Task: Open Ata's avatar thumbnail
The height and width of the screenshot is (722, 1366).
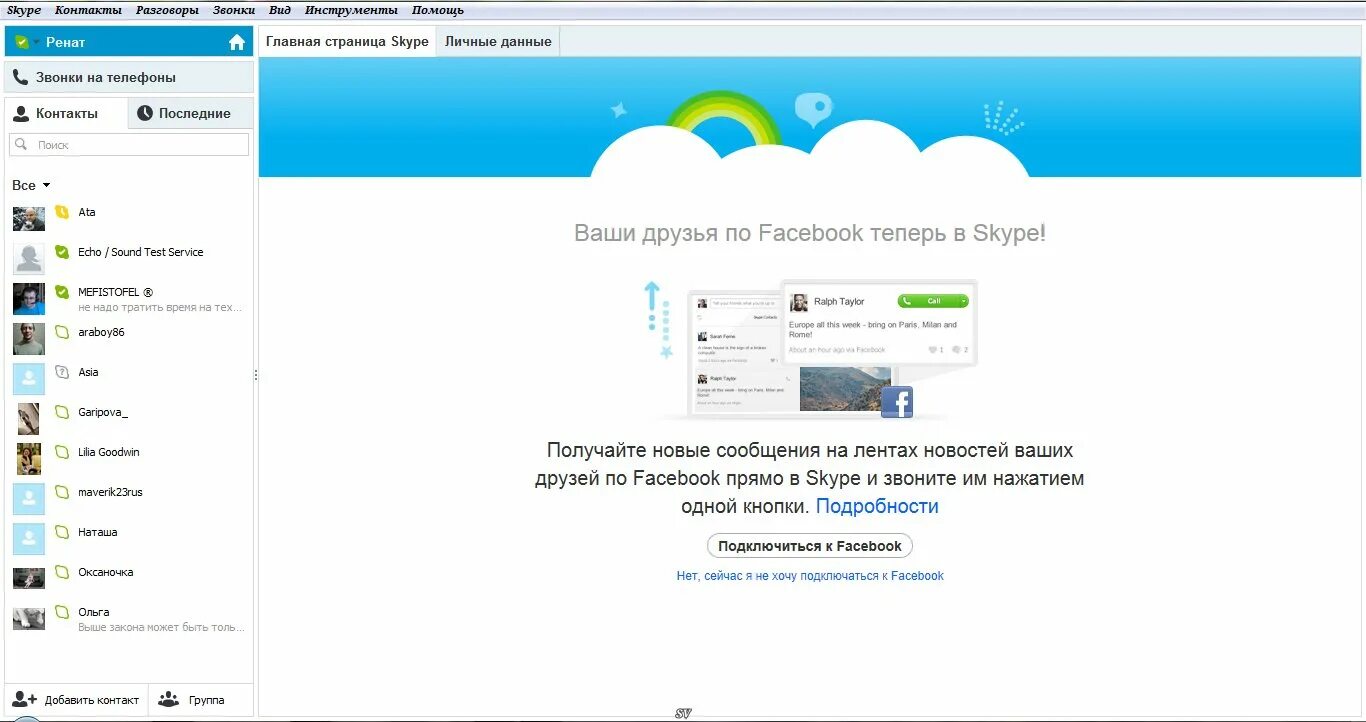Action: (x=29, y=219)
